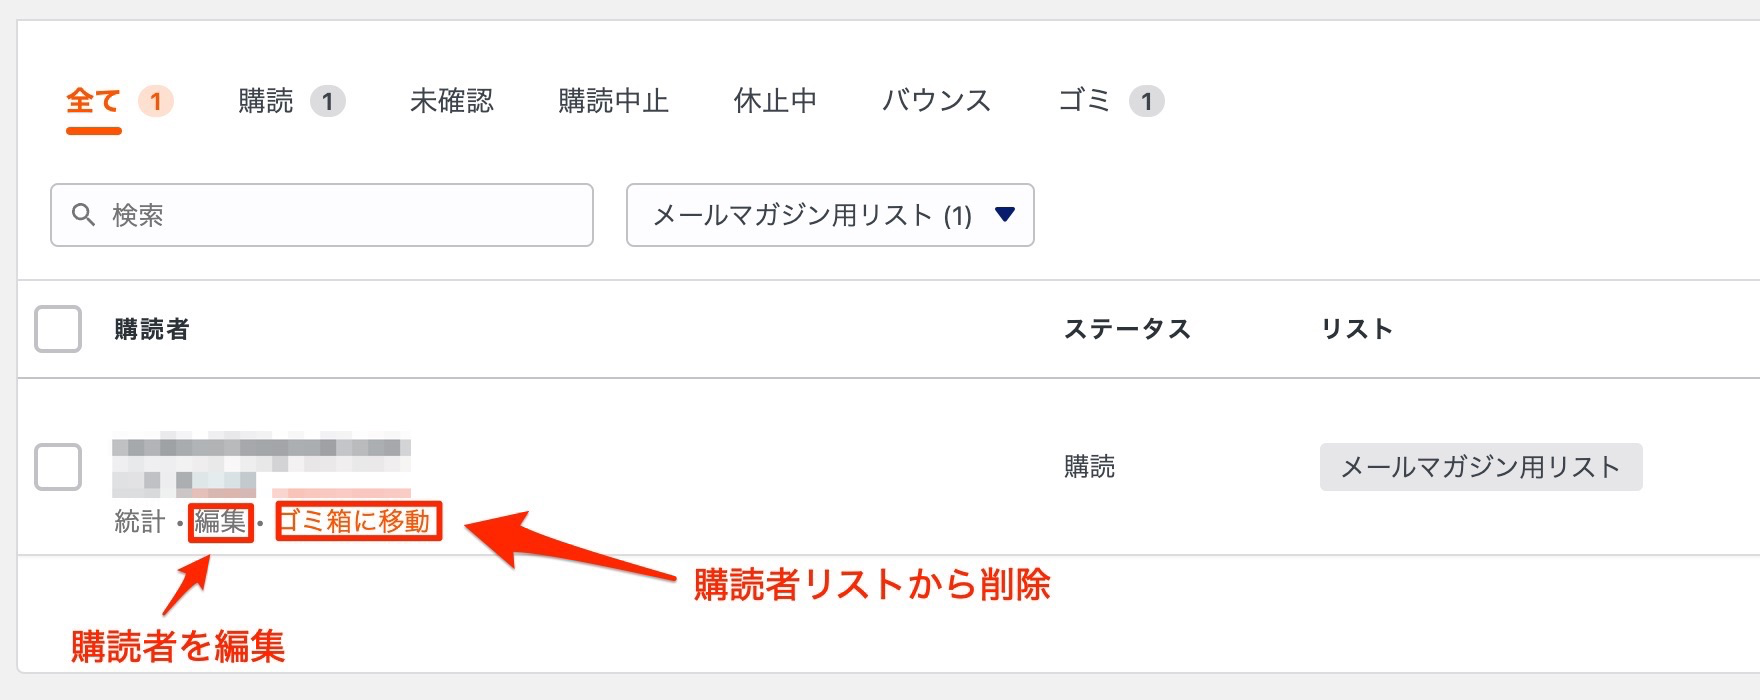Click the search magnifier icon
Image resolution: width=1760 pixels, height=700 pixels.
click(x=83, y=215)
